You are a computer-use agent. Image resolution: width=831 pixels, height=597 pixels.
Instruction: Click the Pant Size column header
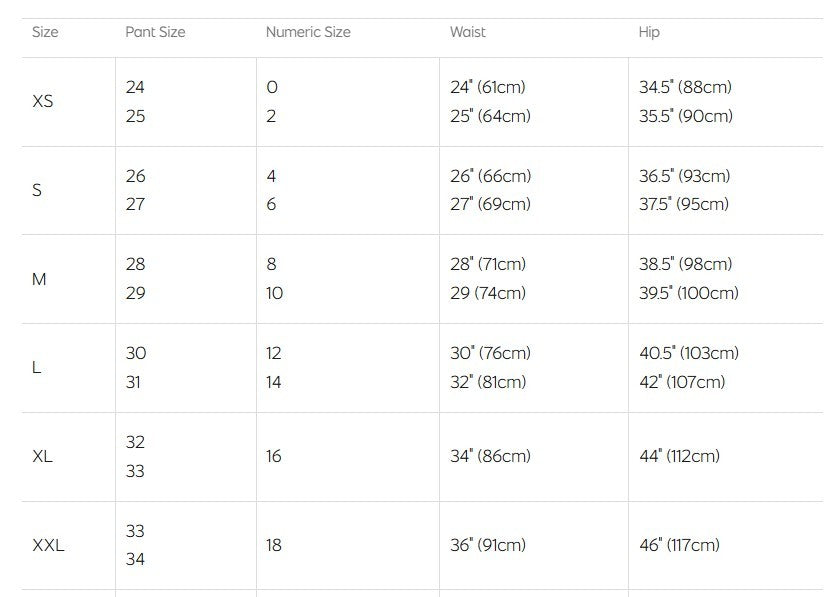coord(155,32)
